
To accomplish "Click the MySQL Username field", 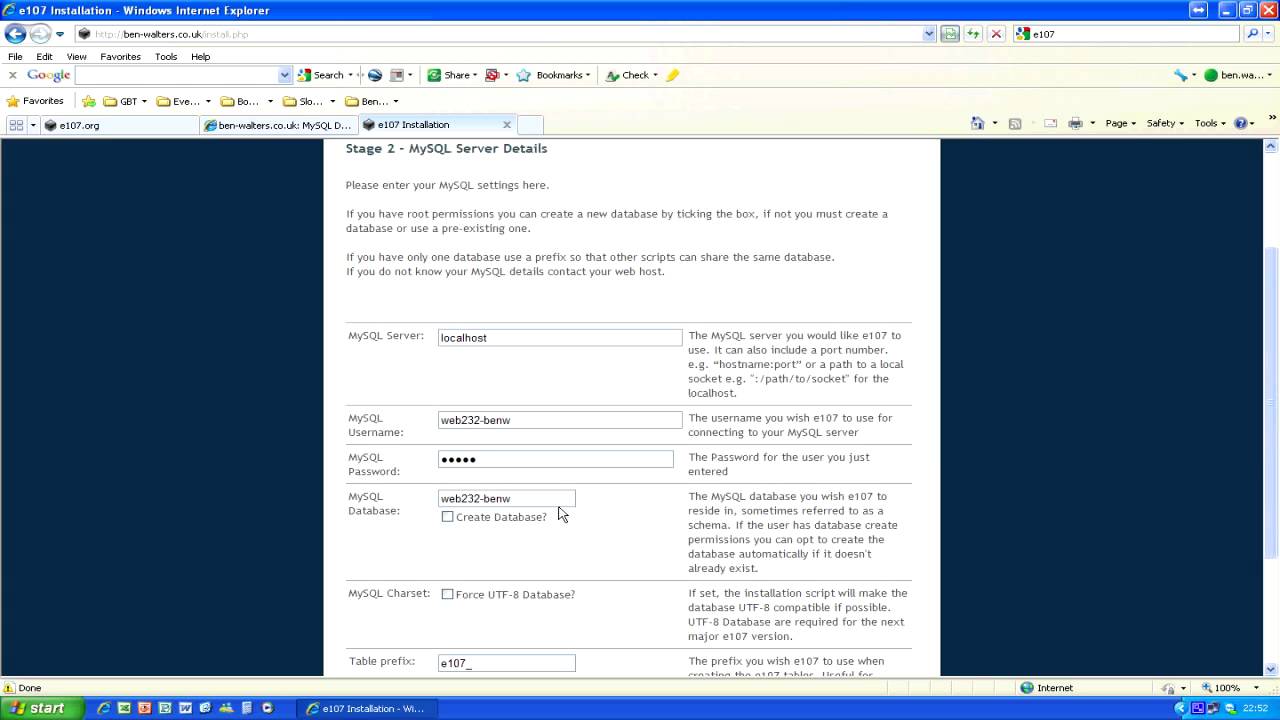I will pos(560,420).
